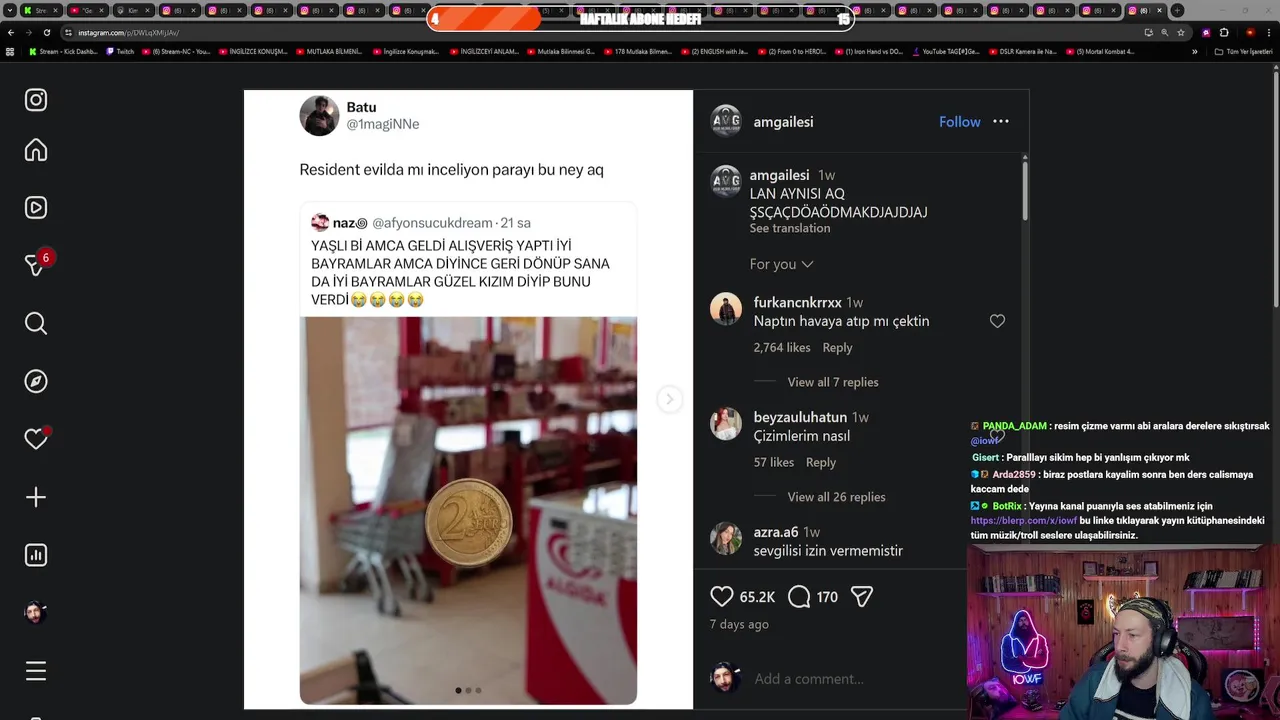Open the three-dot post options menu

tap(1001, 122)
